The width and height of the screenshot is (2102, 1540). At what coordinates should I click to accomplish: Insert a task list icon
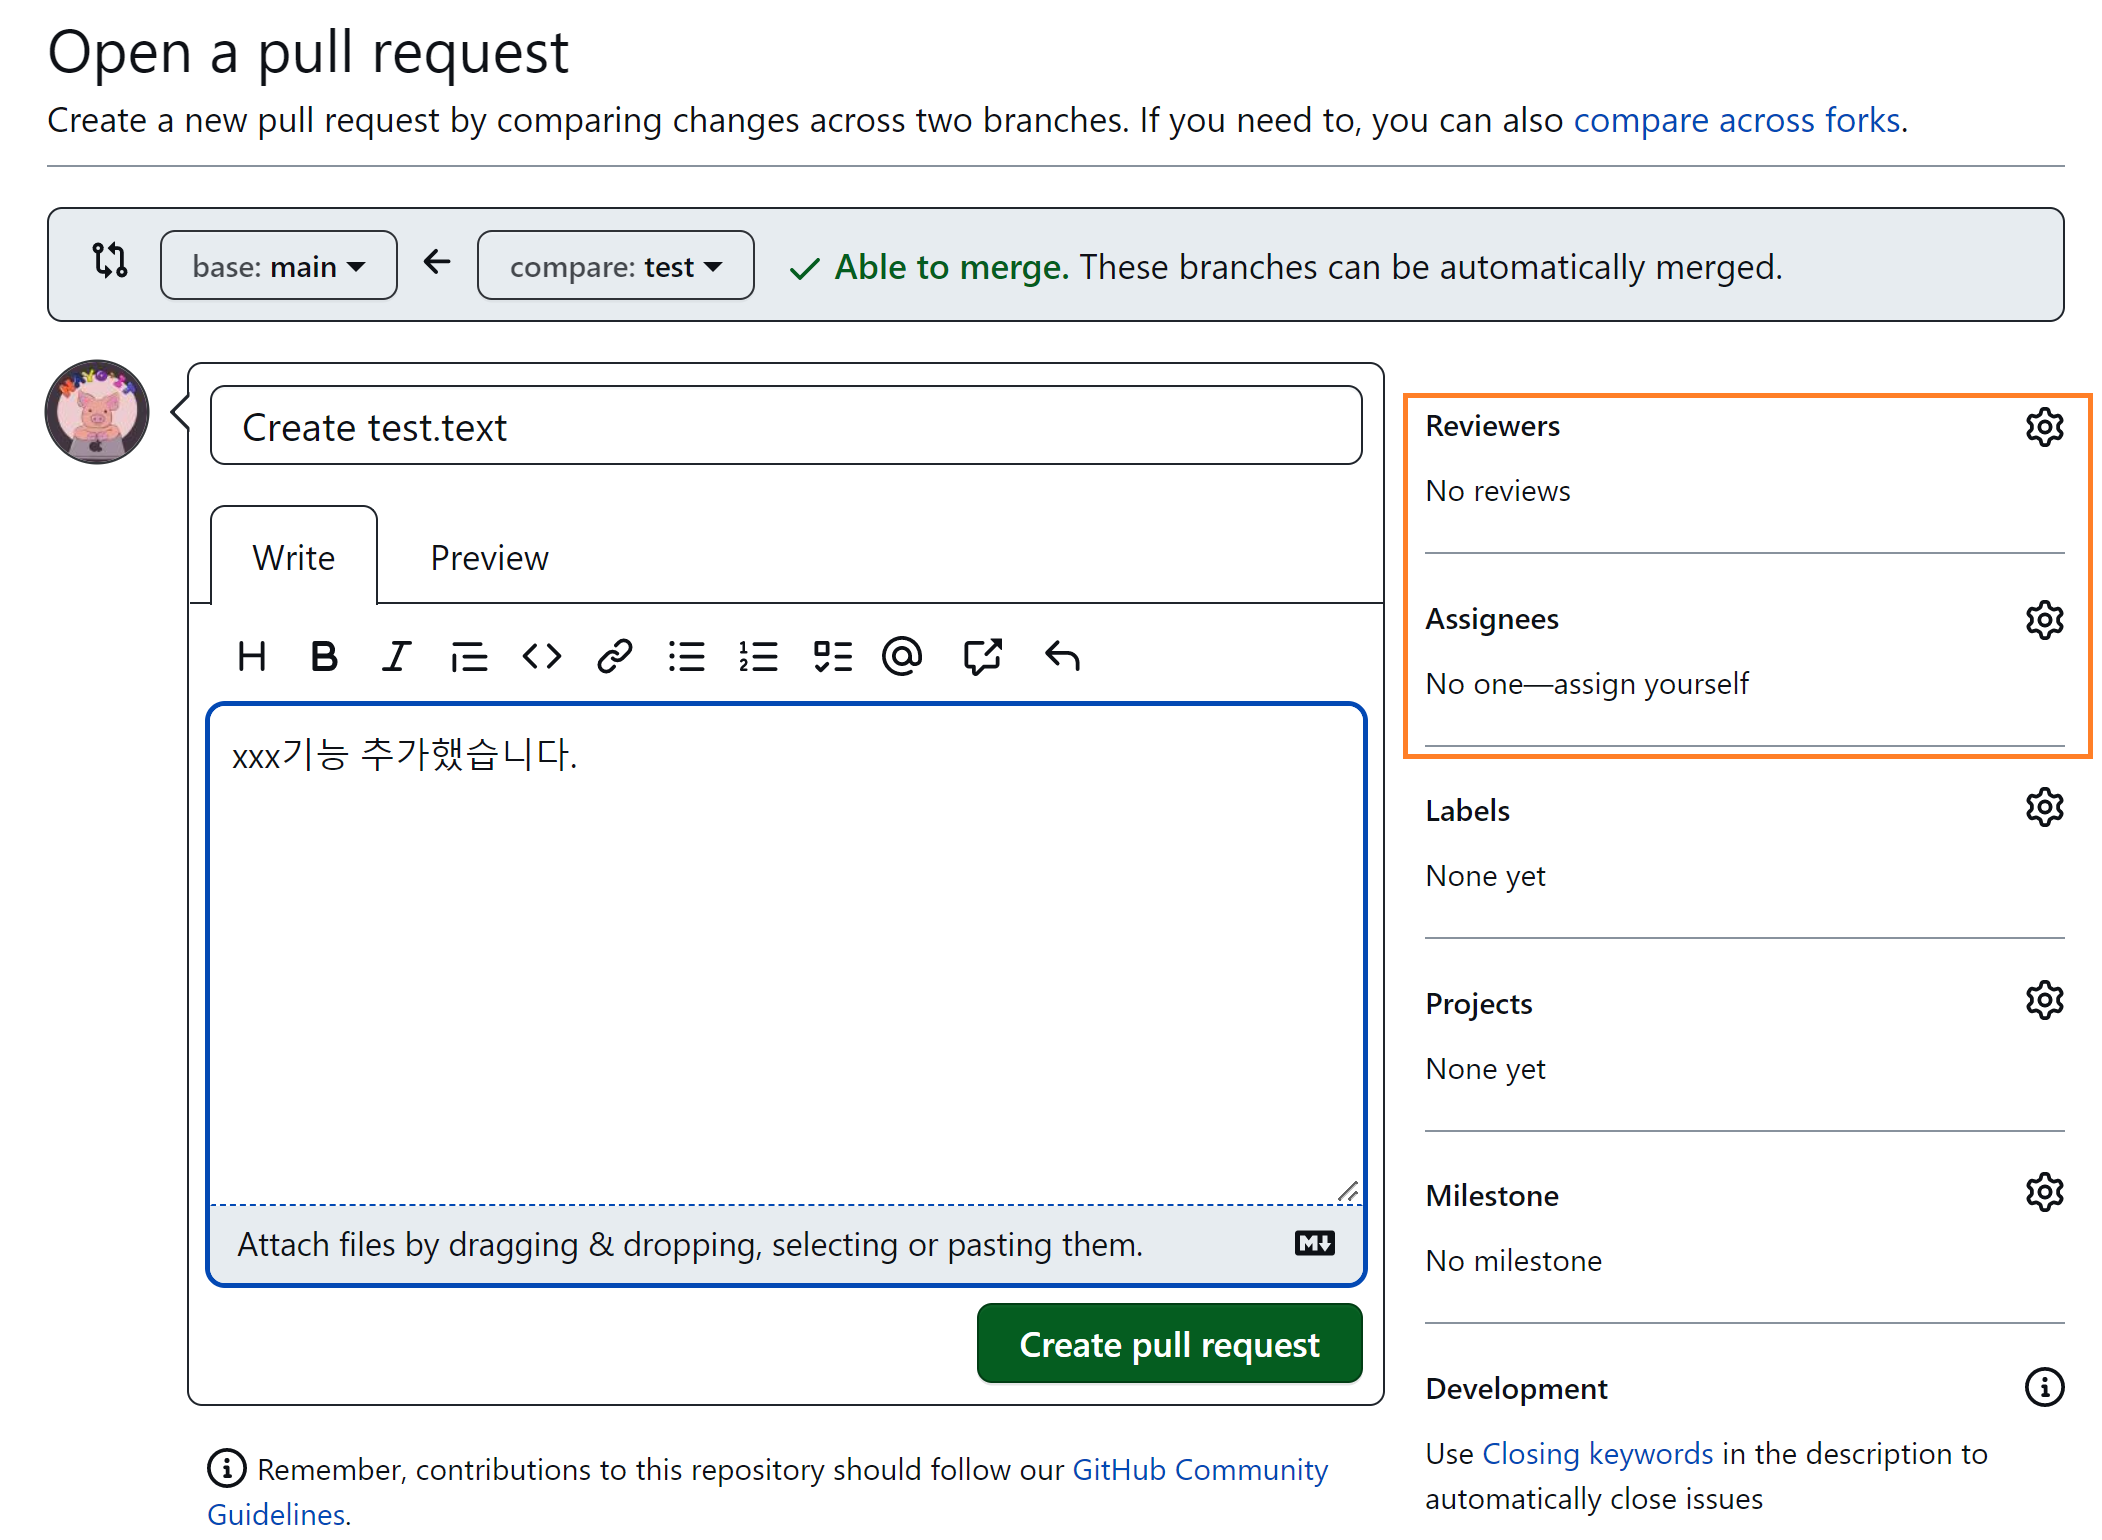(832, 657)
